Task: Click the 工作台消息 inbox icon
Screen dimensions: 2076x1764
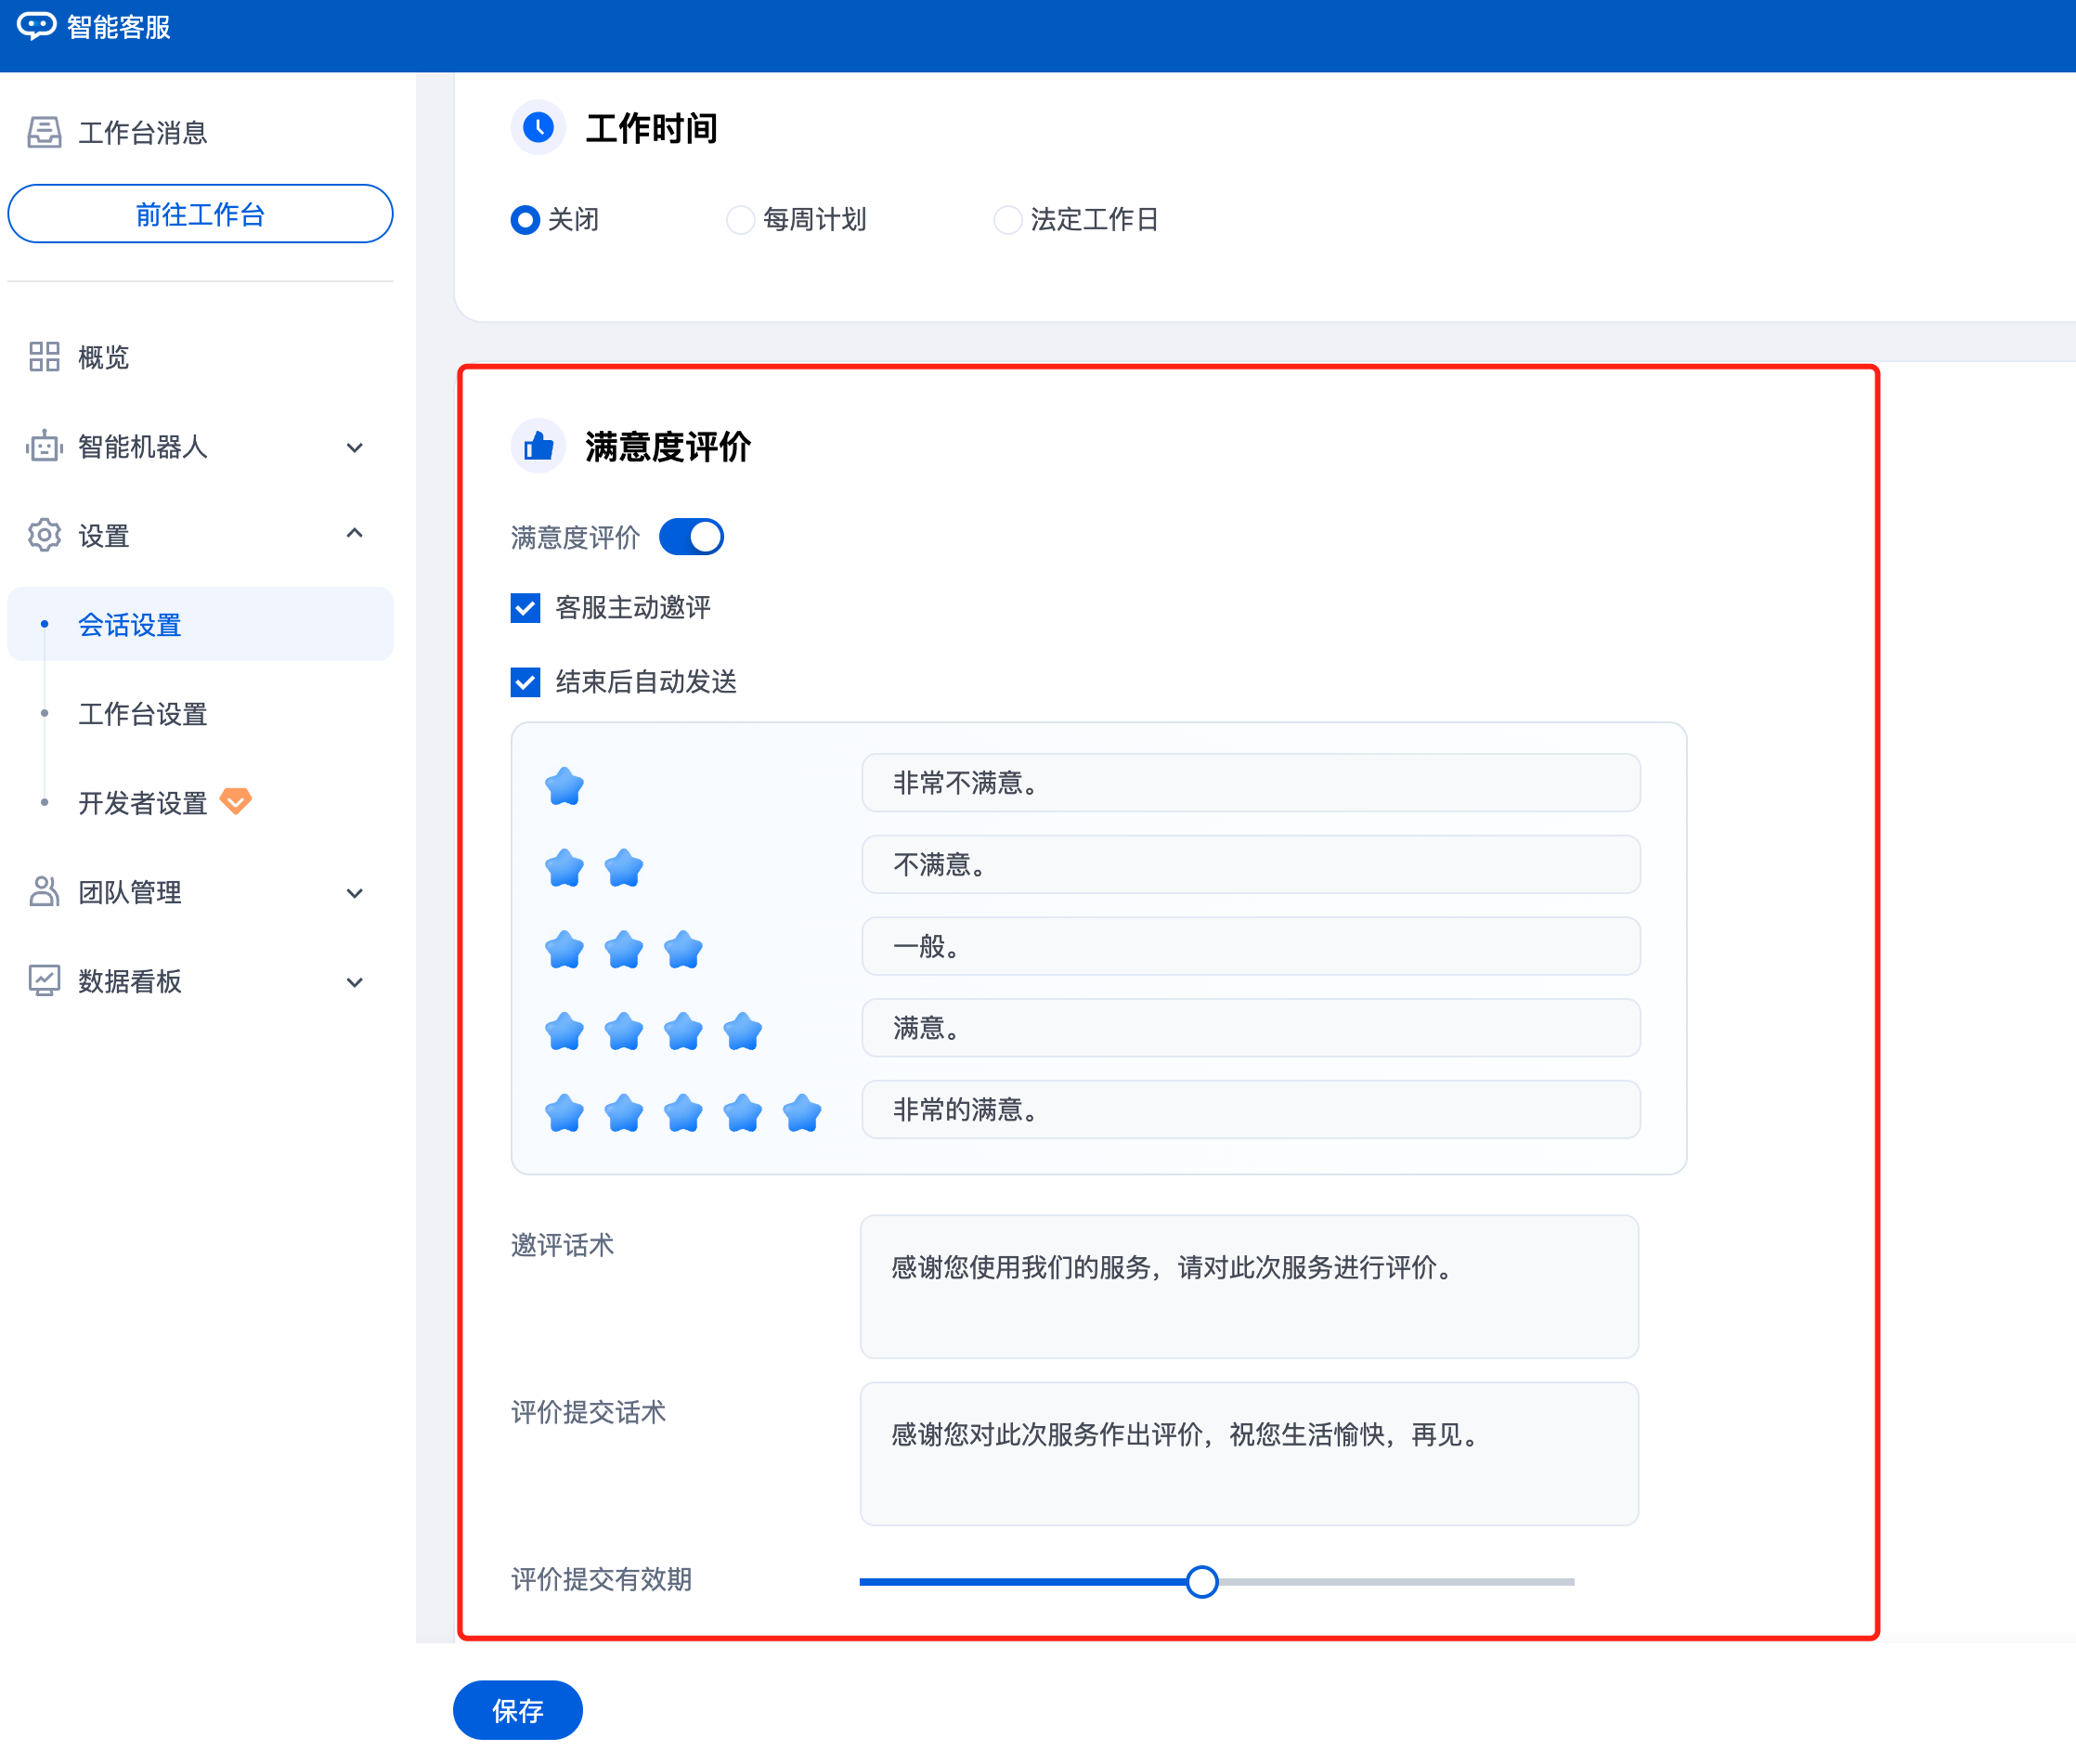Action: point(44,132)
